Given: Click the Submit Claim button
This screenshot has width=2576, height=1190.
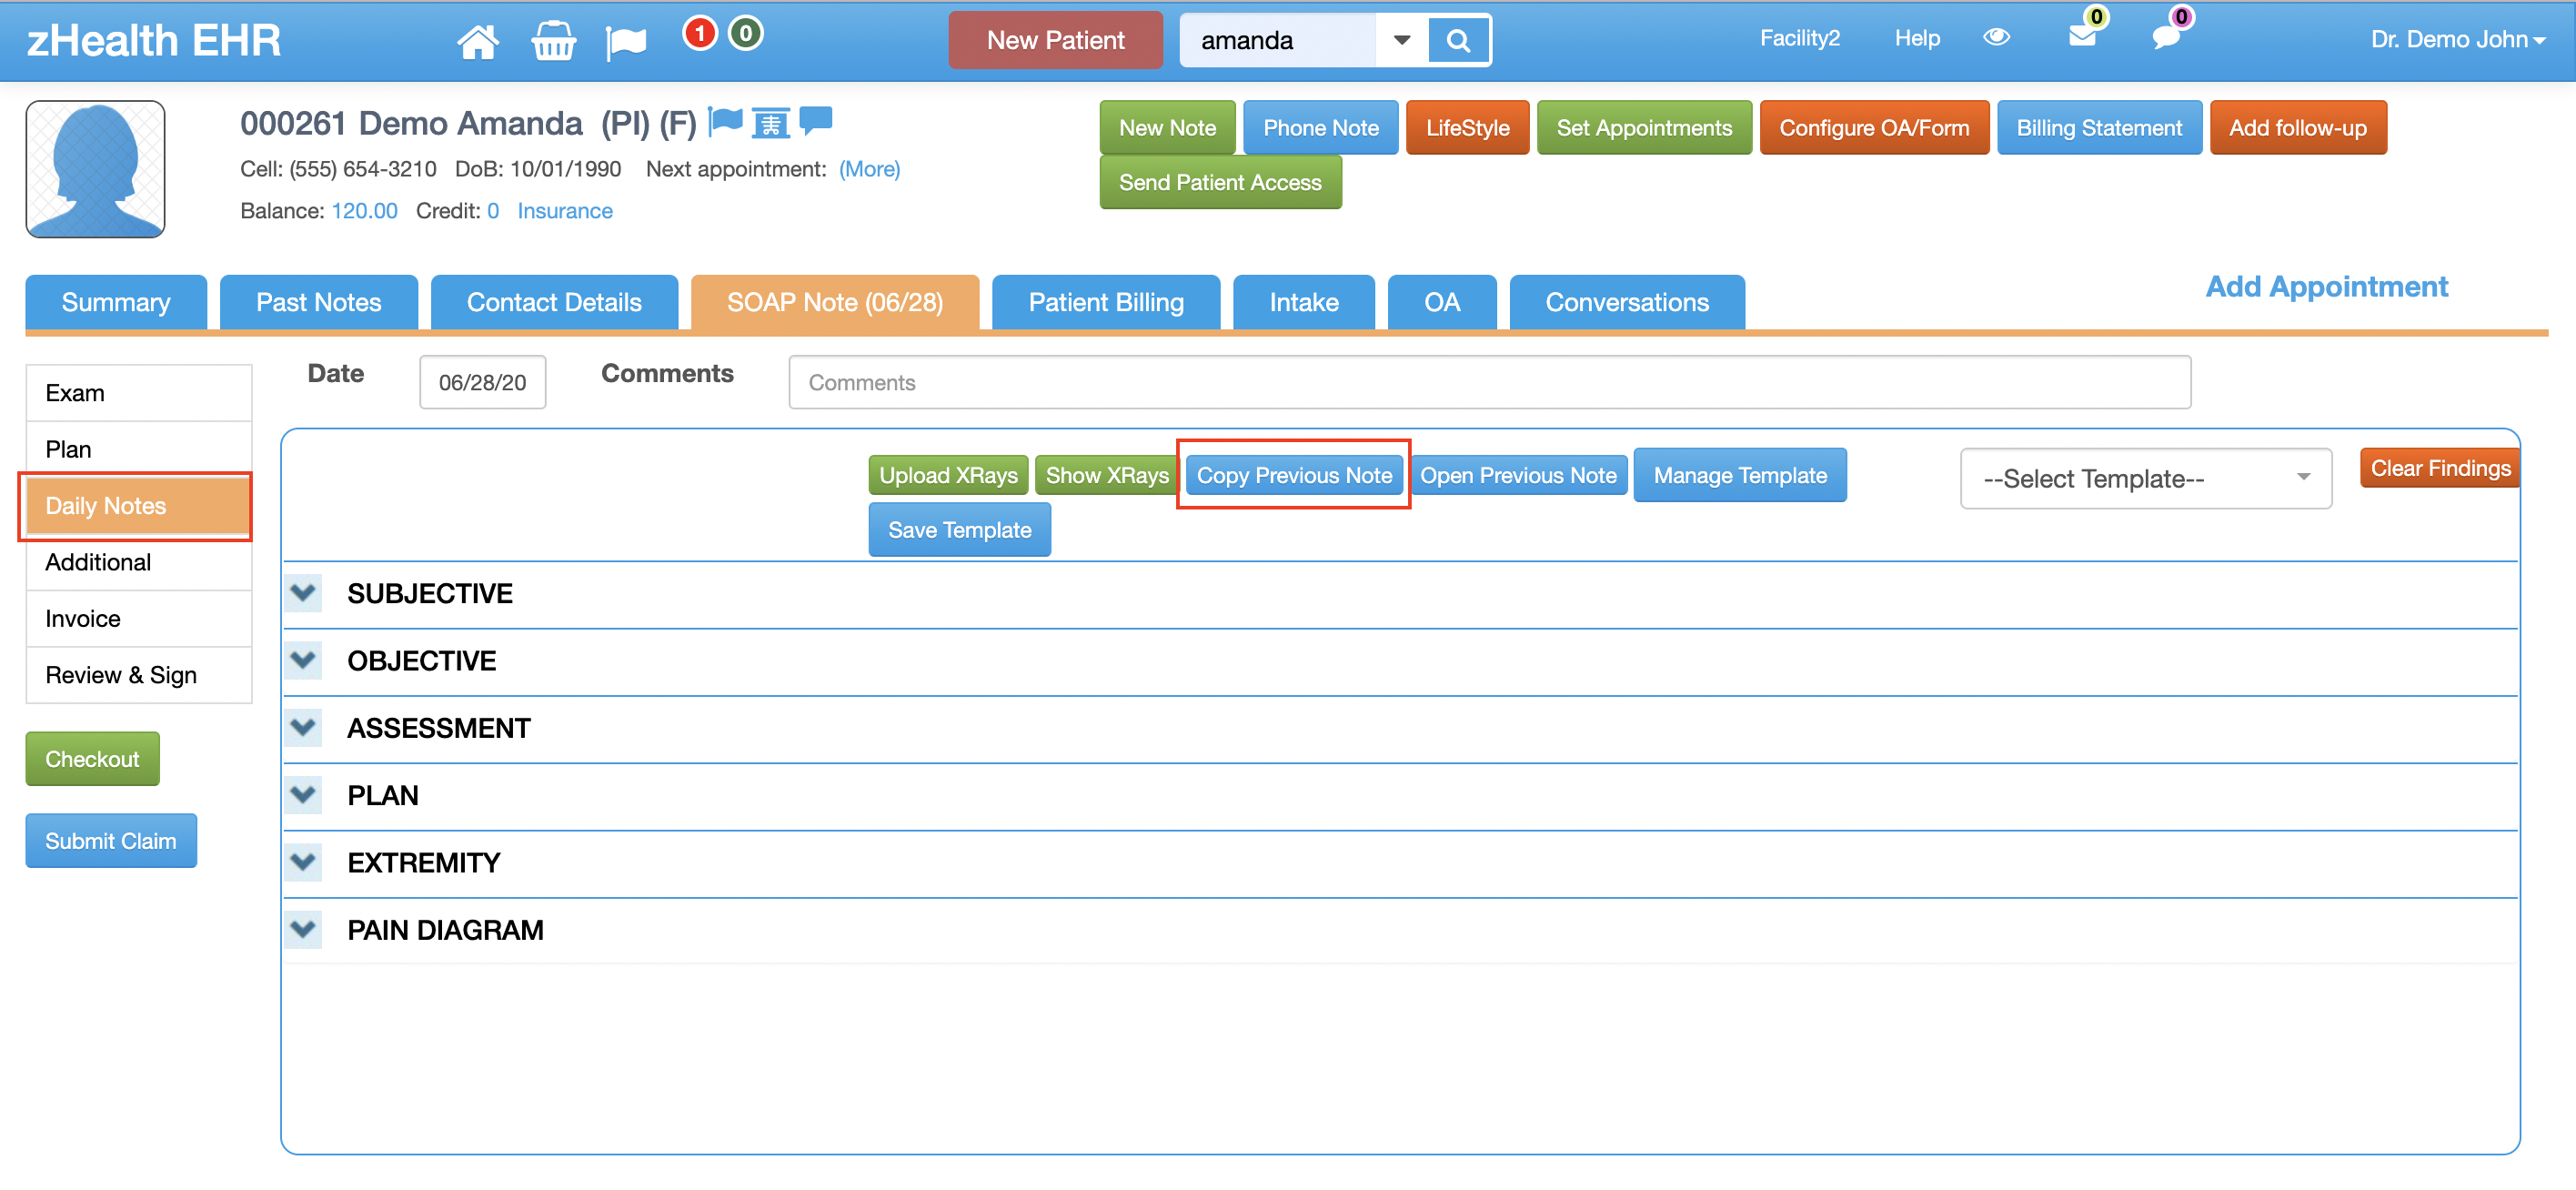Looking at the screenshot, I should (x=111, y=841).
